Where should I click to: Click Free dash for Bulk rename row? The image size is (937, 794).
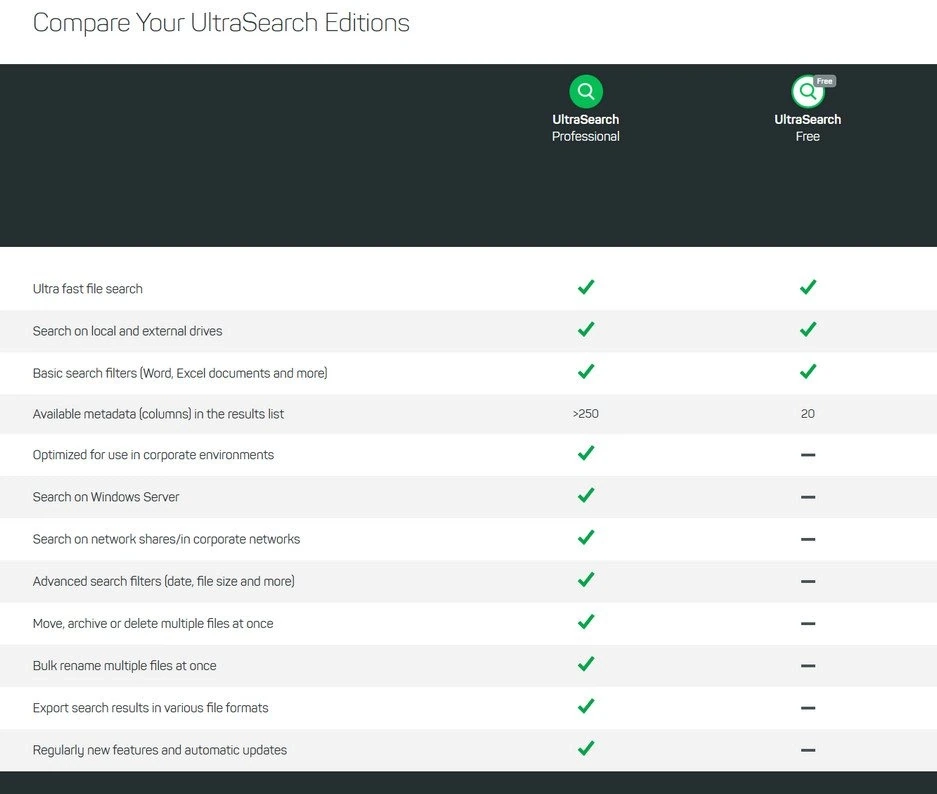pyautogui.click(x=808, y=666)
